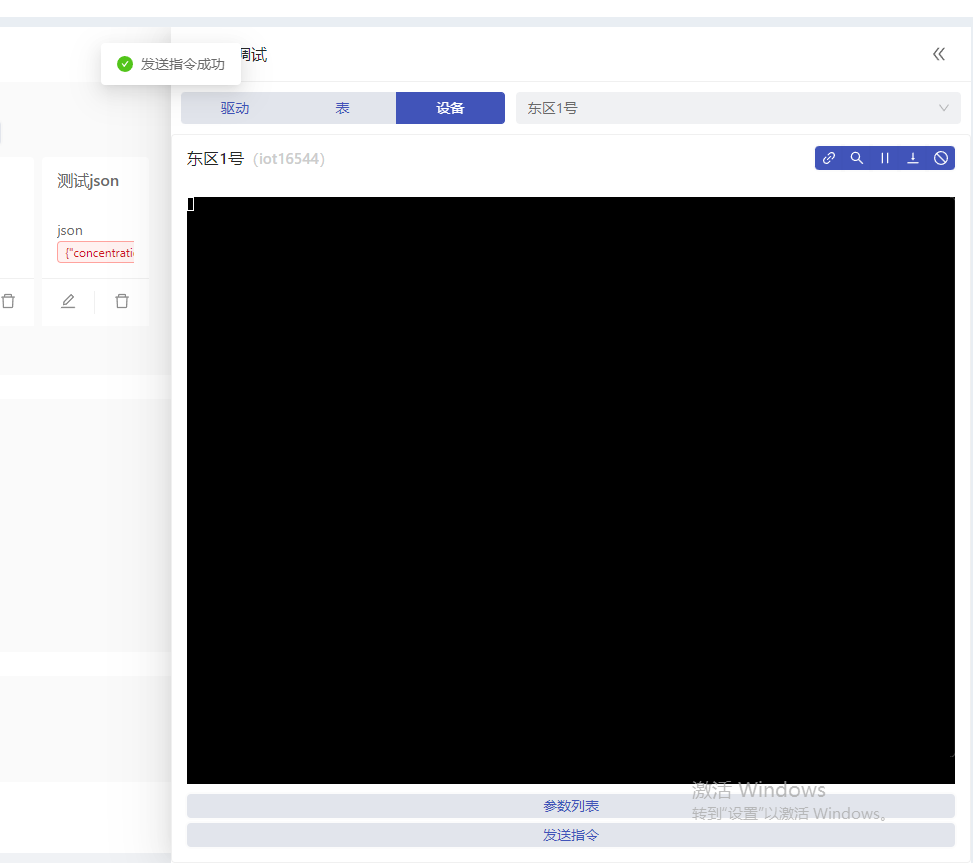Click inside the black terminal output area
Image resolution: width=973 pixels, height=863 pixels.
tap(571, 490)
